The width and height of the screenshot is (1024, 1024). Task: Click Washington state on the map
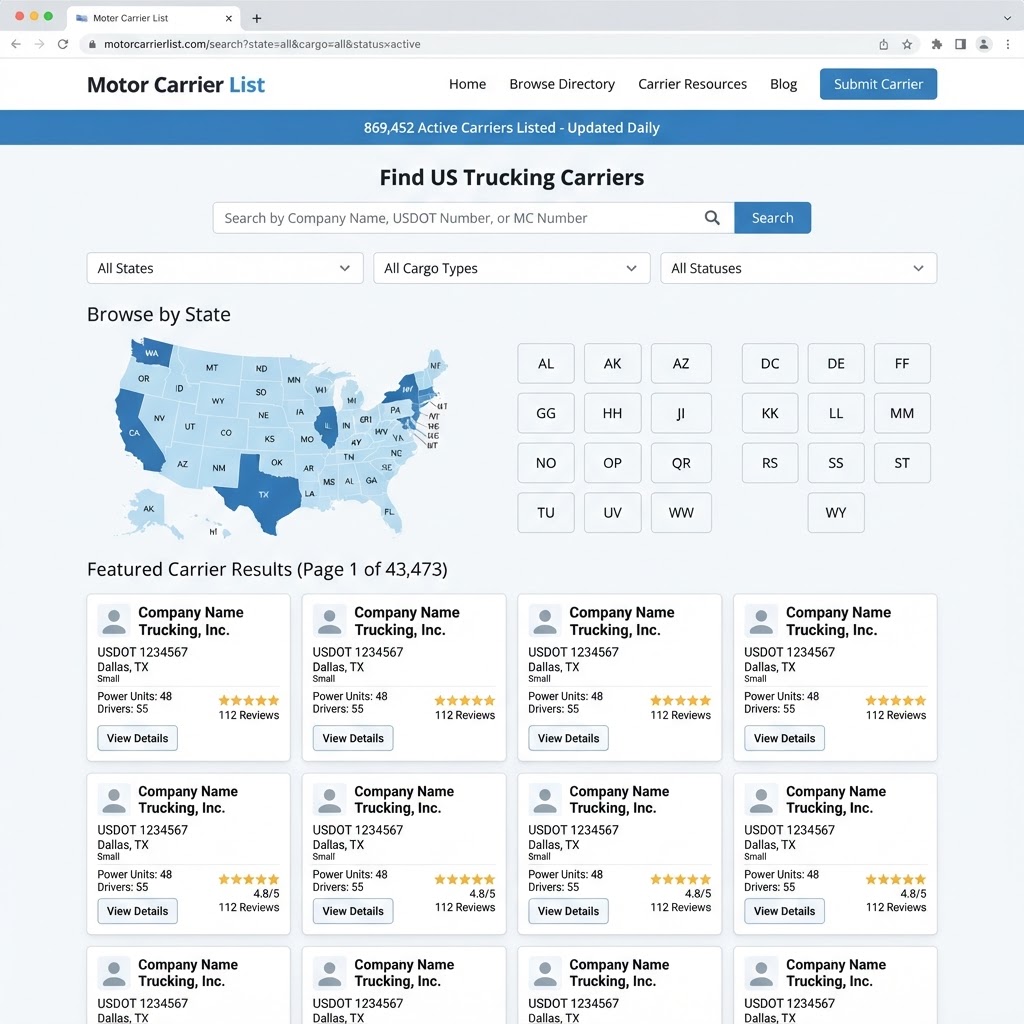click(152, 353)
